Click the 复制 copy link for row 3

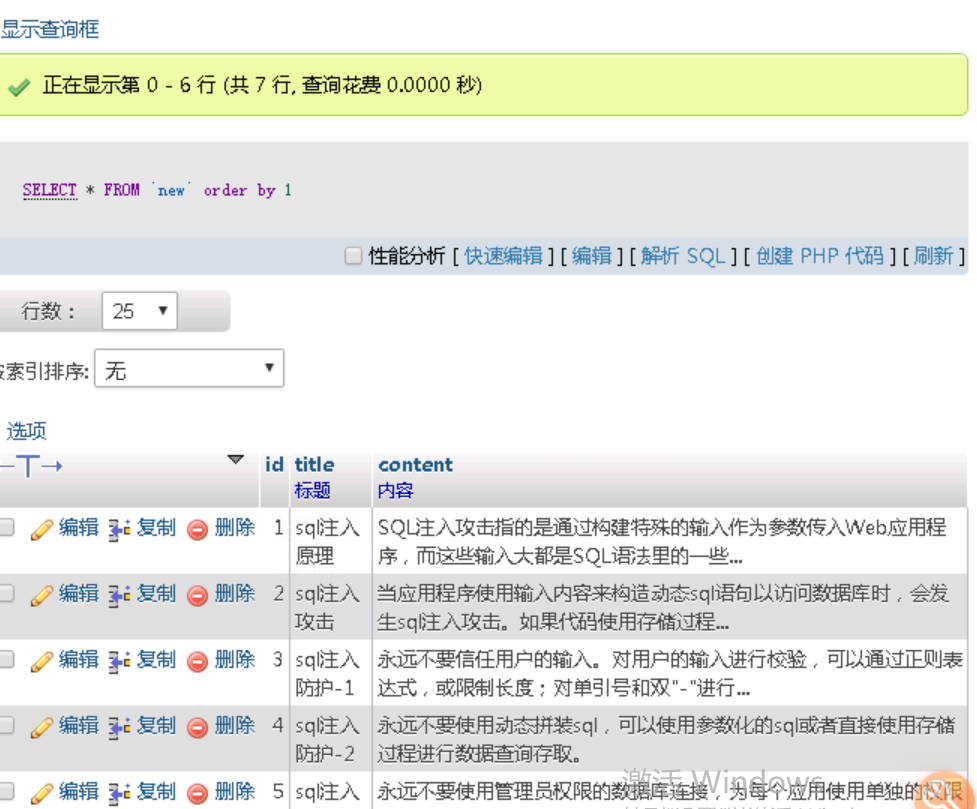click(x=156, y=660)
